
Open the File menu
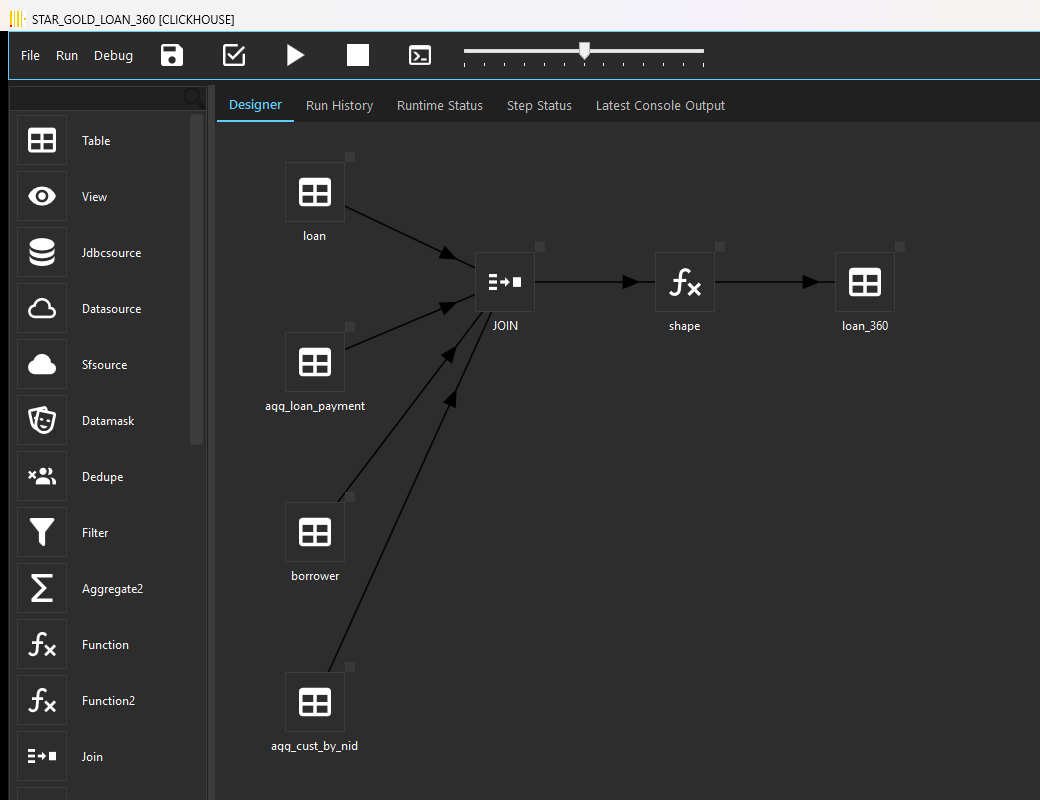tap(31, 56)
